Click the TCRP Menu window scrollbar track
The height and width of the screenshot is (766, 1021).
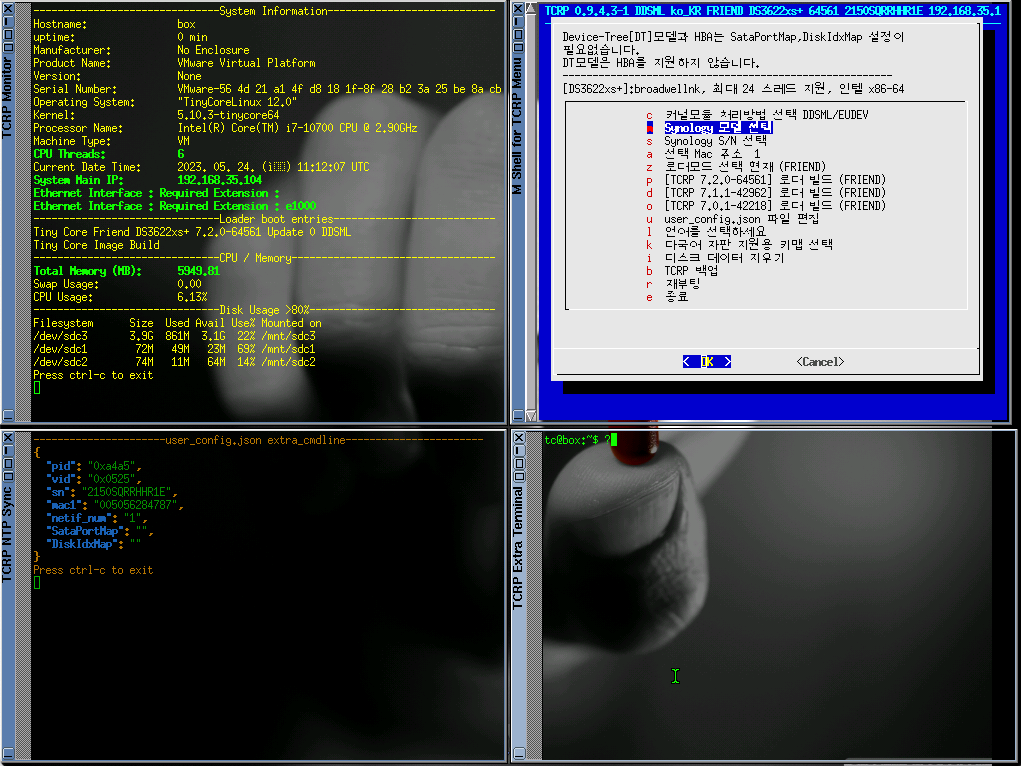point(531,212)
